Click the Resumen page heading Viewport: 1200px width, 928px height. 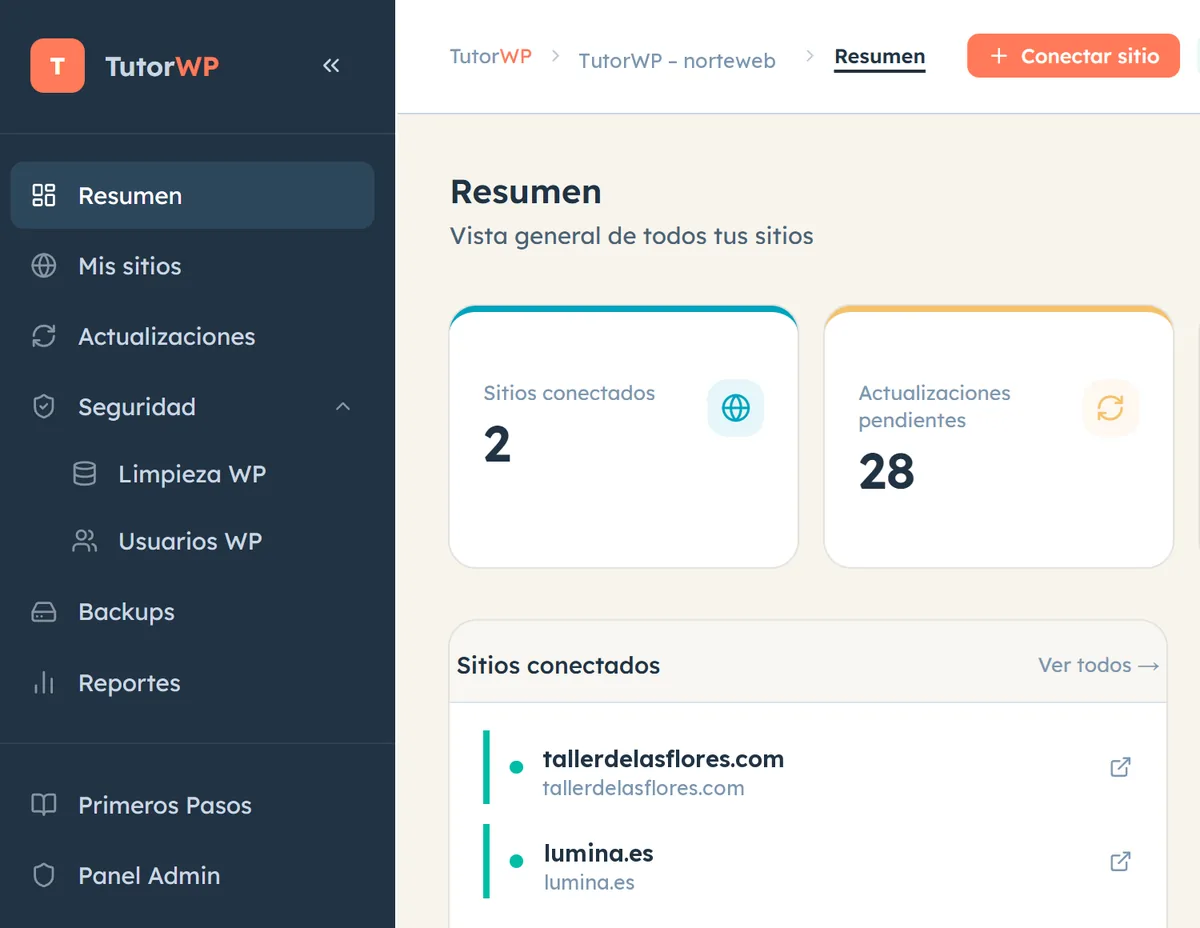point(526,191)
